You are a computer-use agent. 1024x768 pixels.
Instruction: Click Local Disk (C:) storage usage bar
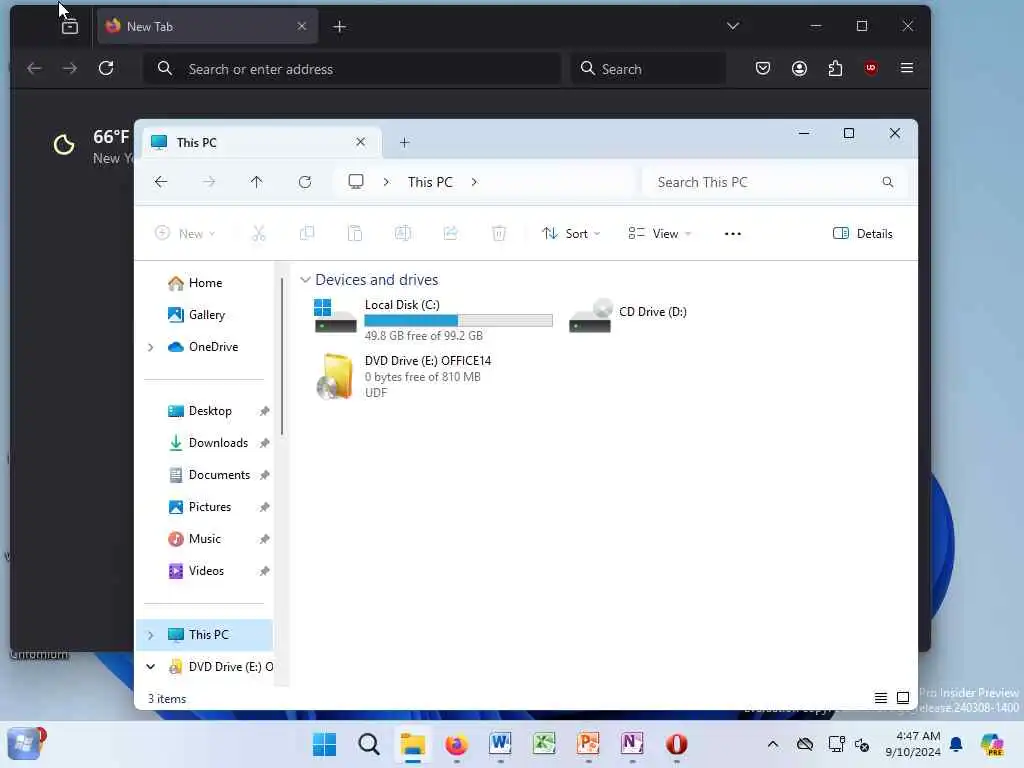[x=458, y=320]
